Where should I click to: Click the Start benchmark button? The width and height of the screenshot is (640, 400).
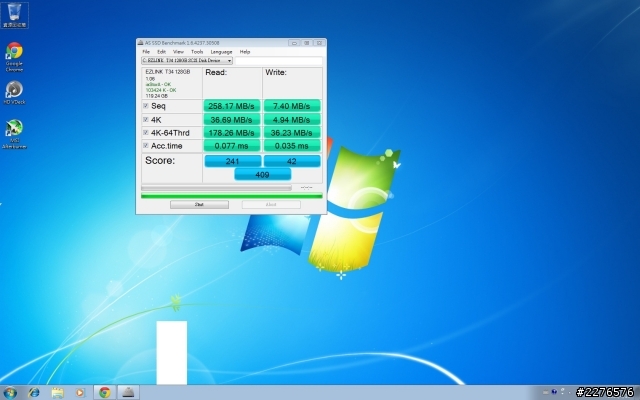pyautogui.click(x=199, y=204)
